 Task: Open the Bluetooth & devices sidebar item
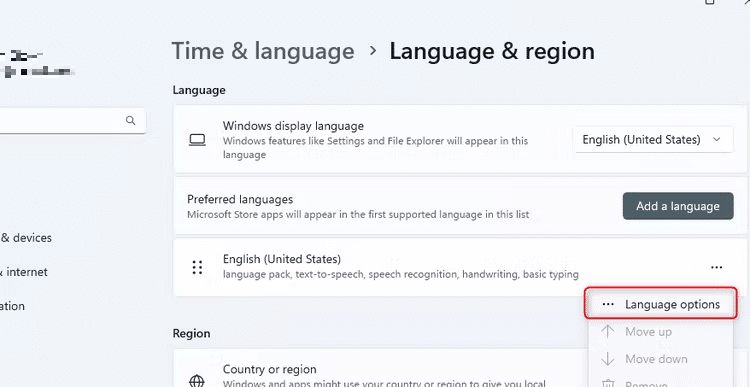point(26,238)
